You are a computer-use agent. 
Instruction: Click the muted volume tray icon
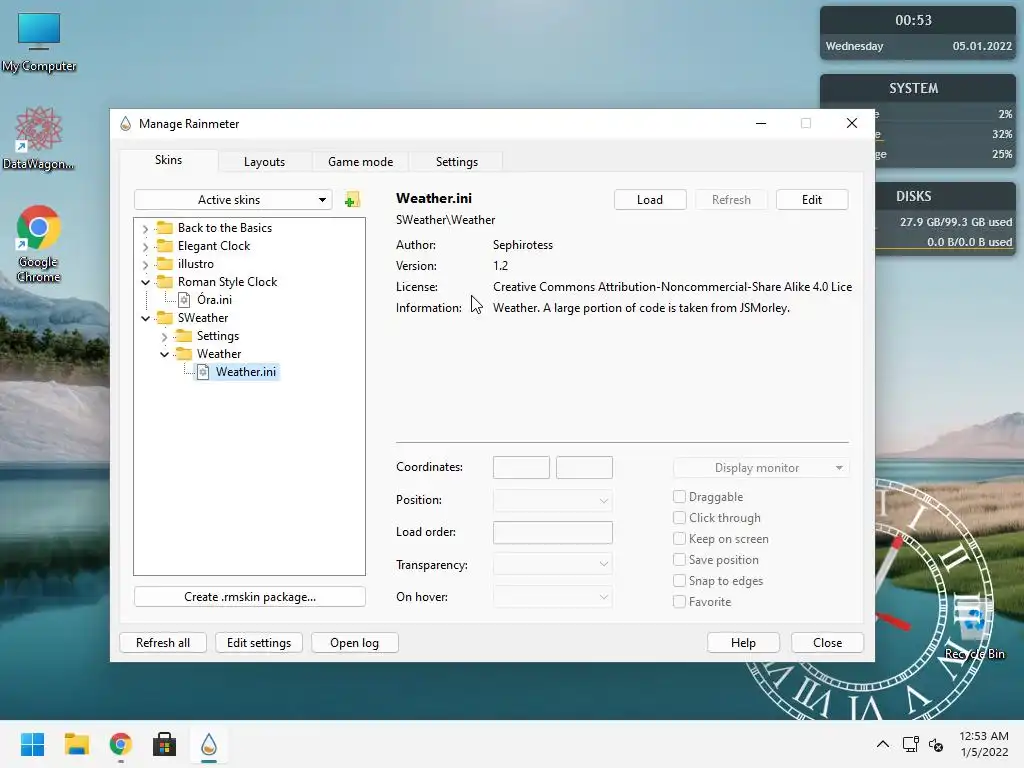coord(936,744)
